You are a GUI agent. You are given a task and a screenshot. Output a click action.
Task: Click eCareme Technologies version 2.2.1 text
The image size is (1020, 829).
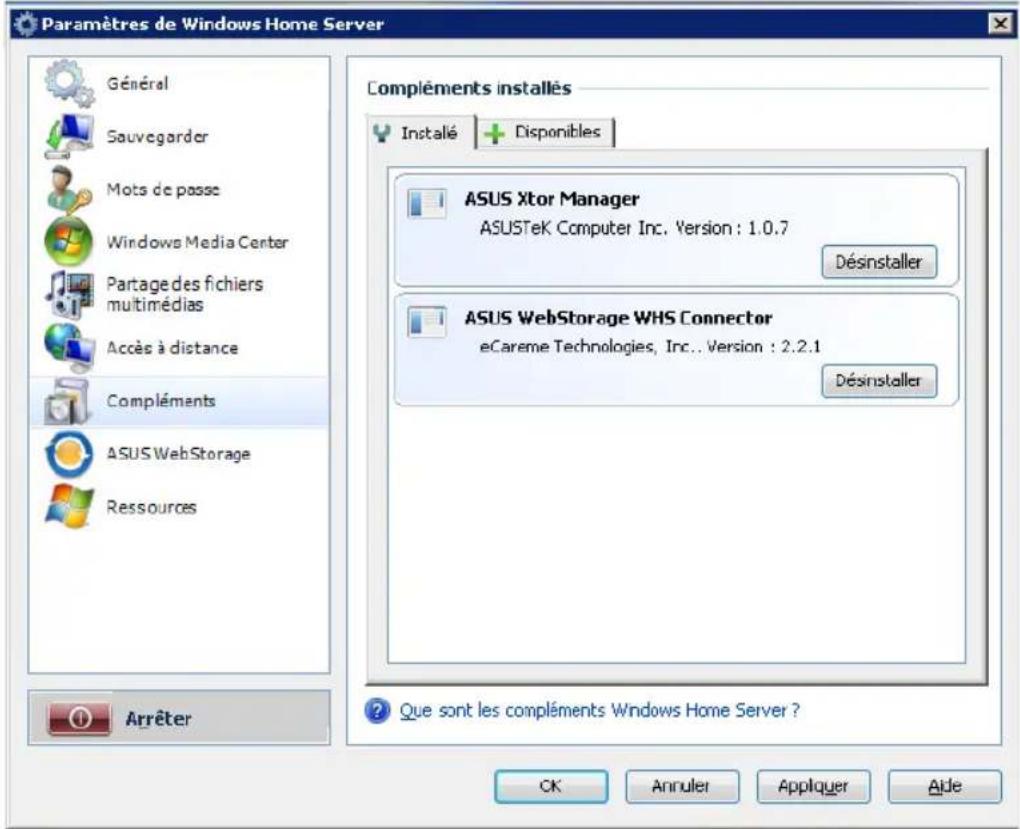click(x=650, y=346)
